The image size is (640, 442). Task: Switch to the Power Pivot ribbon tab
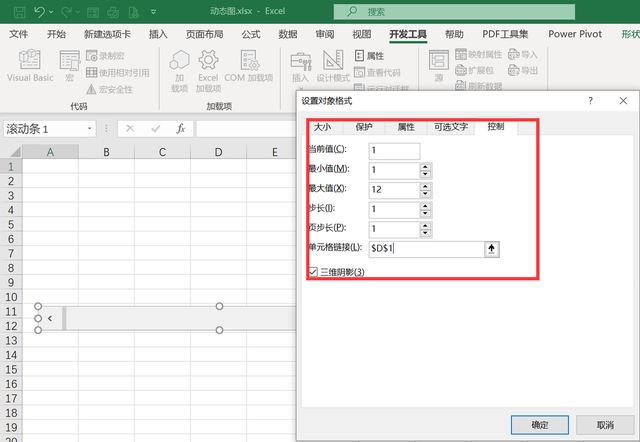pyautogui.click(x=575, y=34)
